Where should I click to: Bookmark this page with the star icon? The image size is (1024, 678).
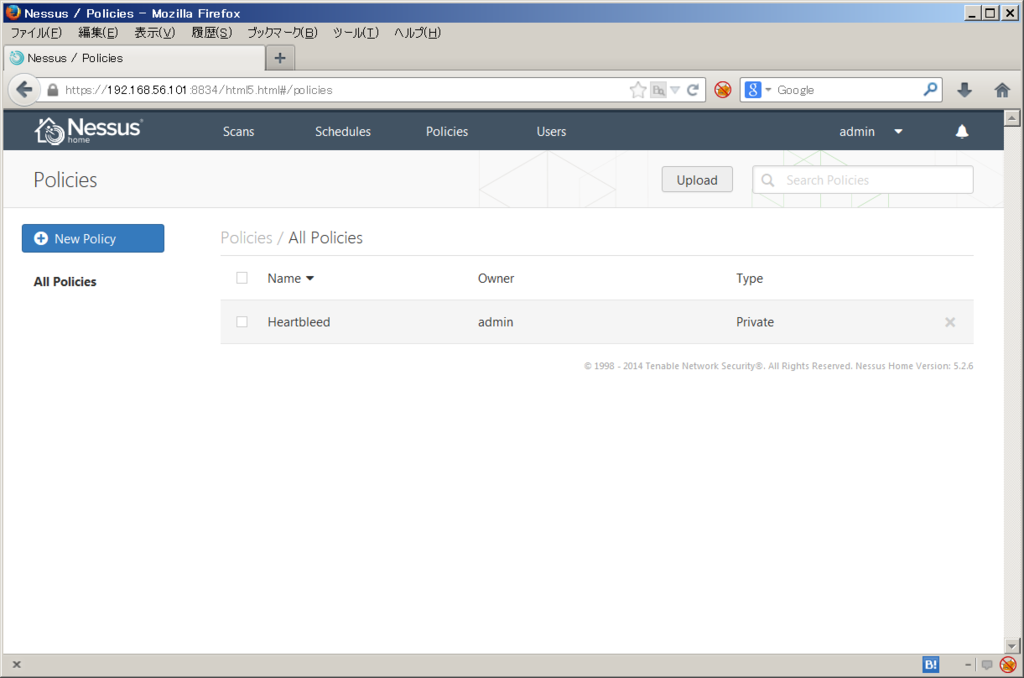coord(637,90)
